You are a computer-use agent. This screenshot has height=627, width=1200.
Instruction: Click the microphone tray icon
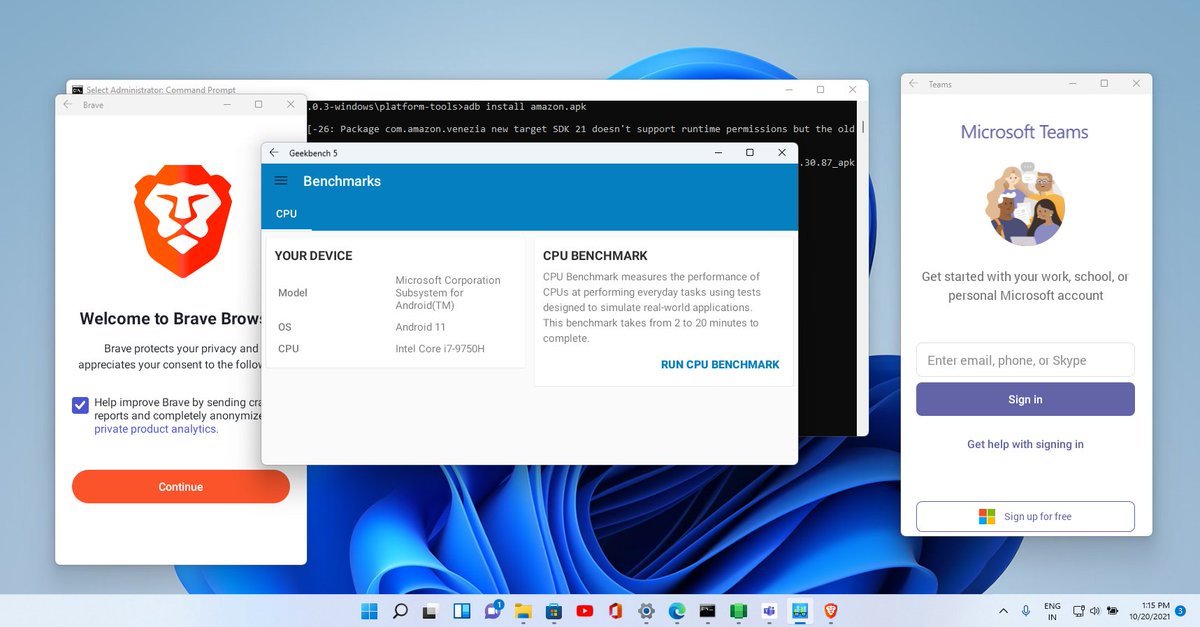point(1026,611)
